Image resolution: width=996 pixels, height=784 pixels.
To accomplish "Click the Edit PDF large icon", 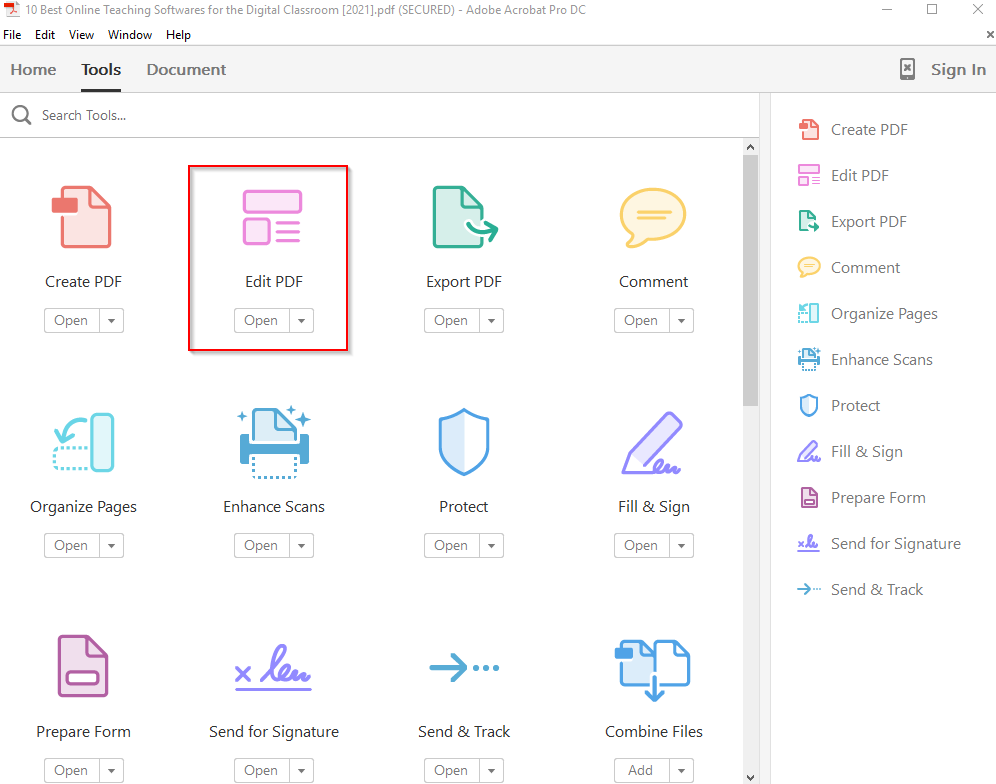I will click(272, 217).
